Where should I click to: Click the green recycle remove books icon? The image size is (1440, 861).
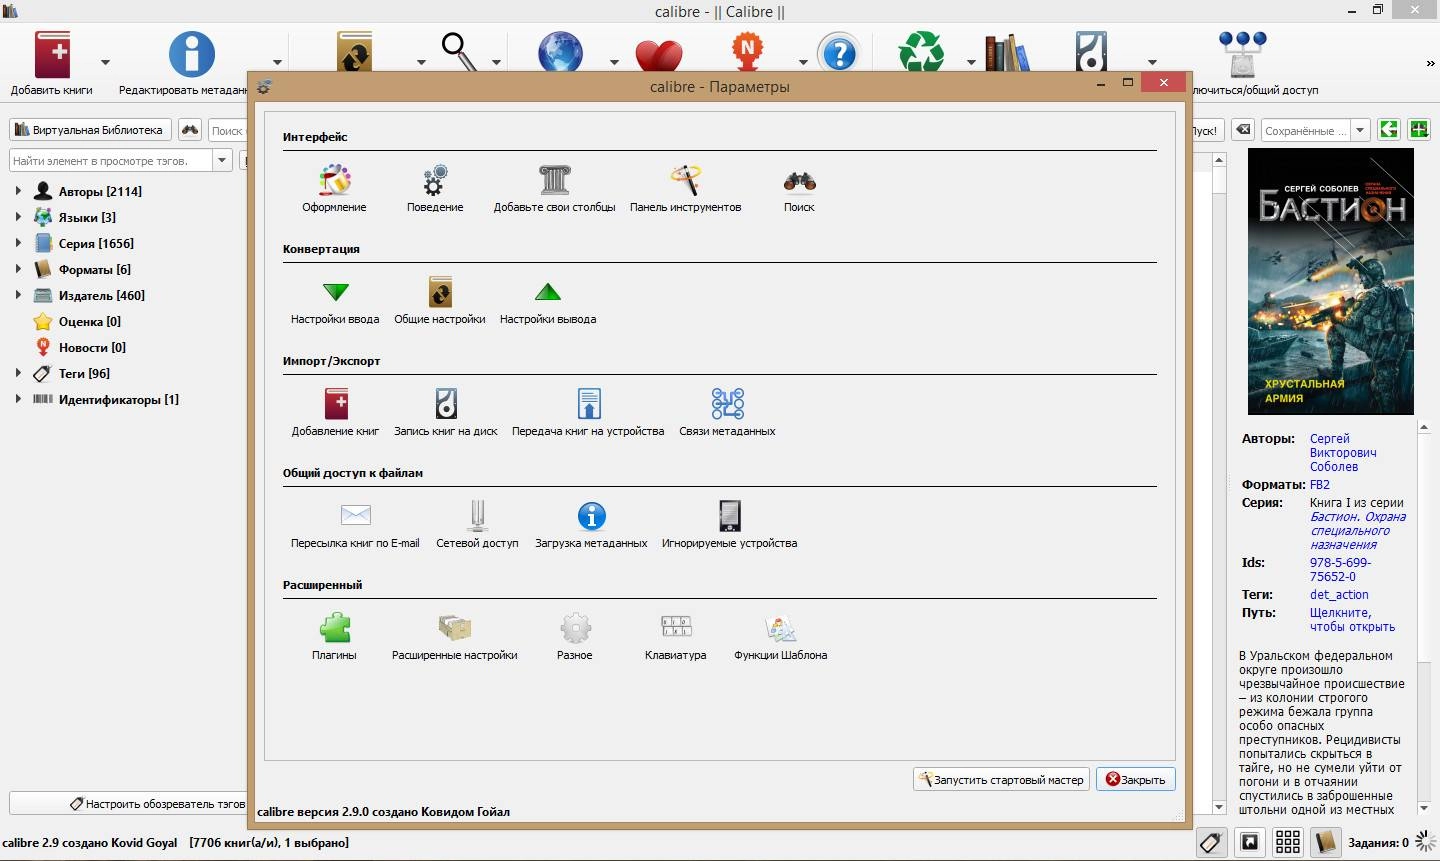pyautogui.click(x=921, y=52)
